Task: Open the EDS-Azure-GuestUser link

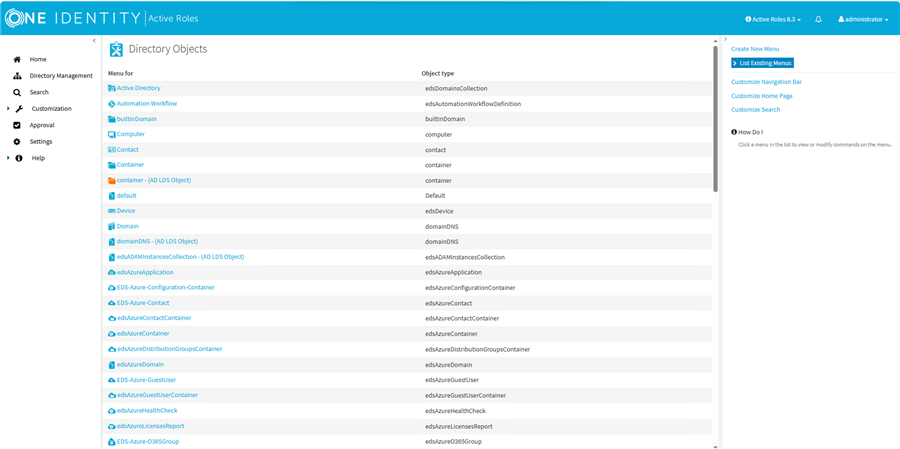Action: [146, 380]
